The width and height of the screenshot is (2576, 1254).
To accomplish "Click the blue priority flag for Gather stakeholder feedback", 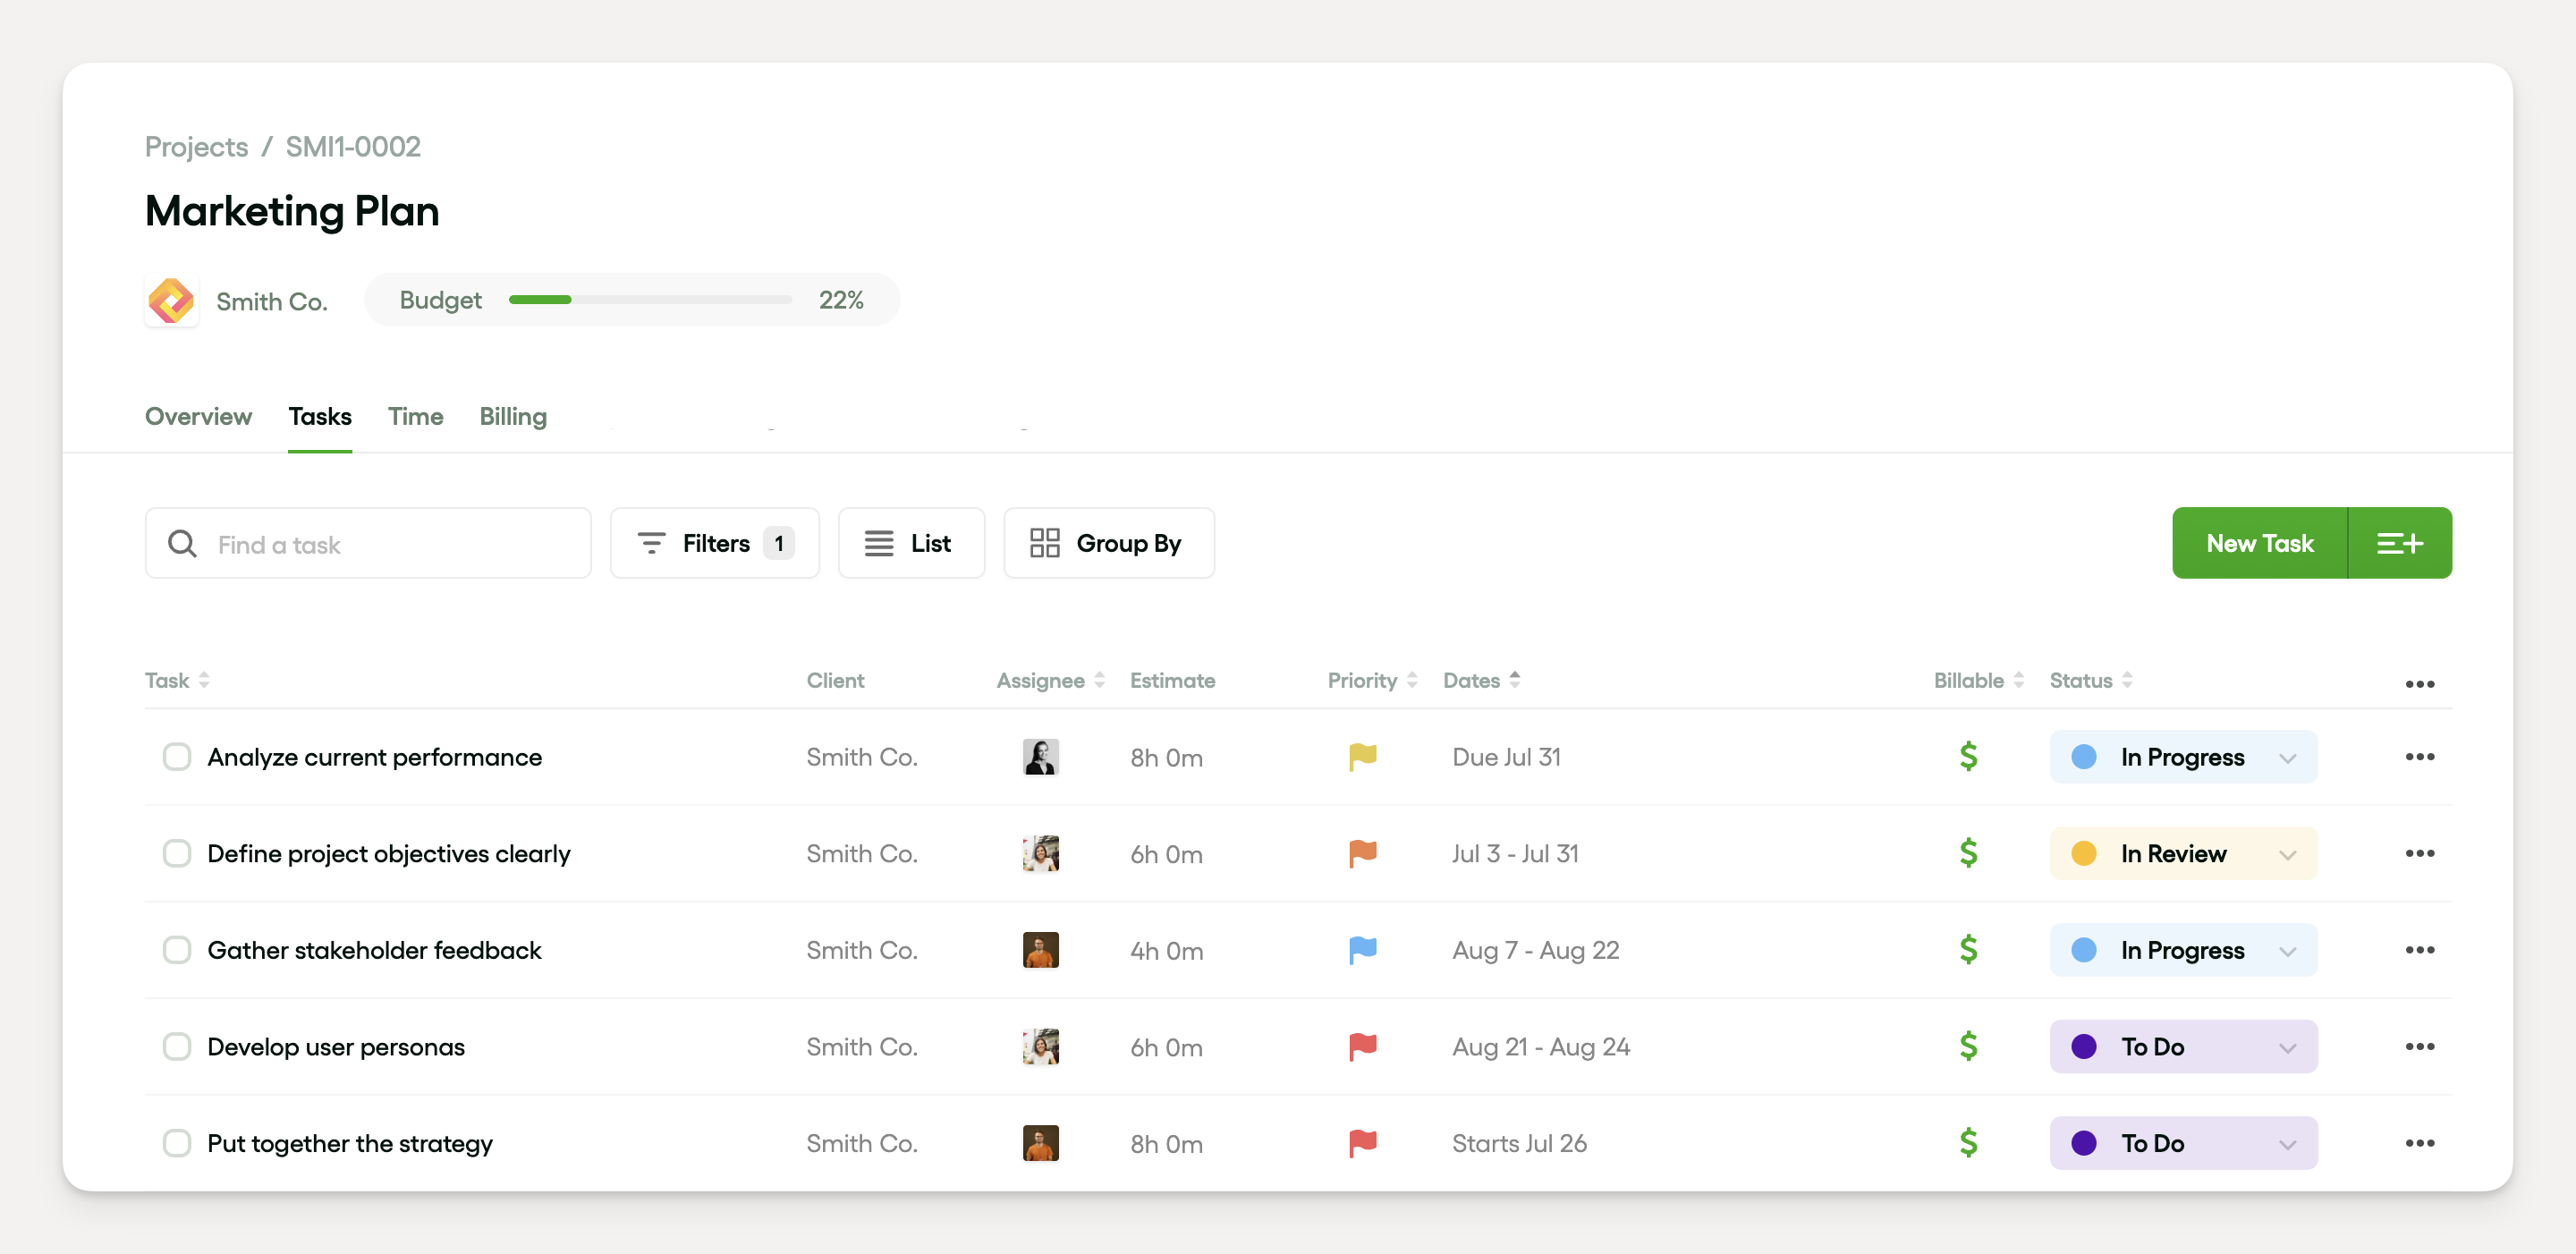I will (x=1362, y=950).
